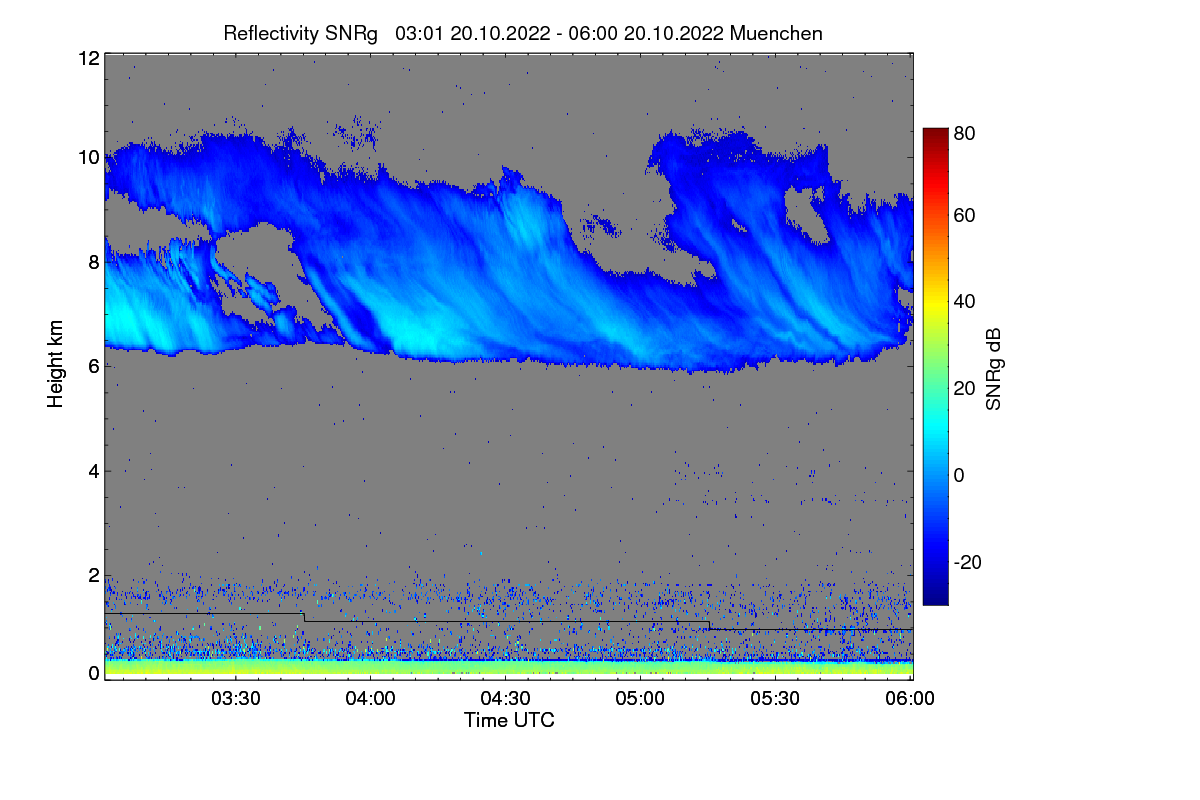
Task: Click the 6 km height tick label
Action: pos(94,366)
